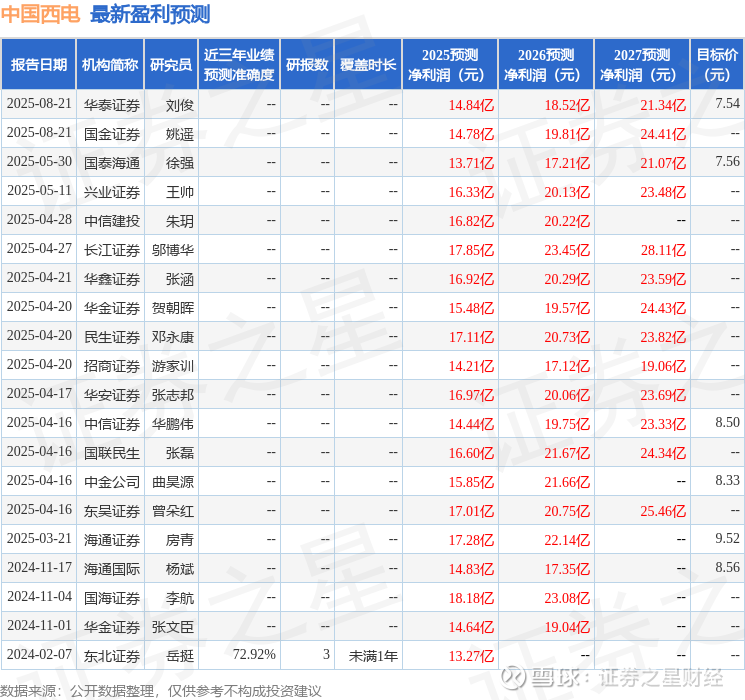Select the 中金公司 institution cell
The height and width of the screenshot is (700, 745).
pyautogui.click(x=112, y=482)
